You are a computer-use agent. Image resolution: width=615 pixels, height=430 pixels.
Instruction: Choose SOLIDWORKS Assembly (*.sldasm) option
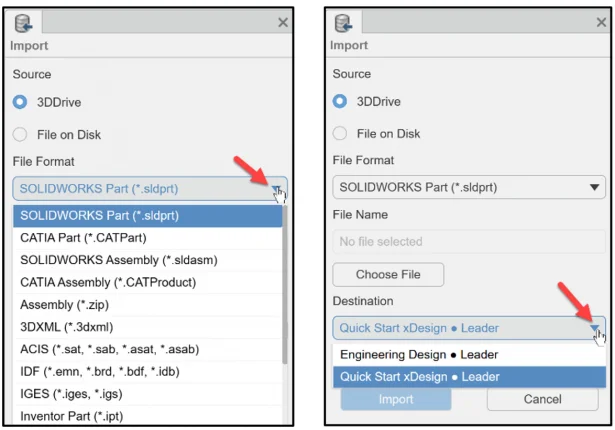[x=118, y=260]
